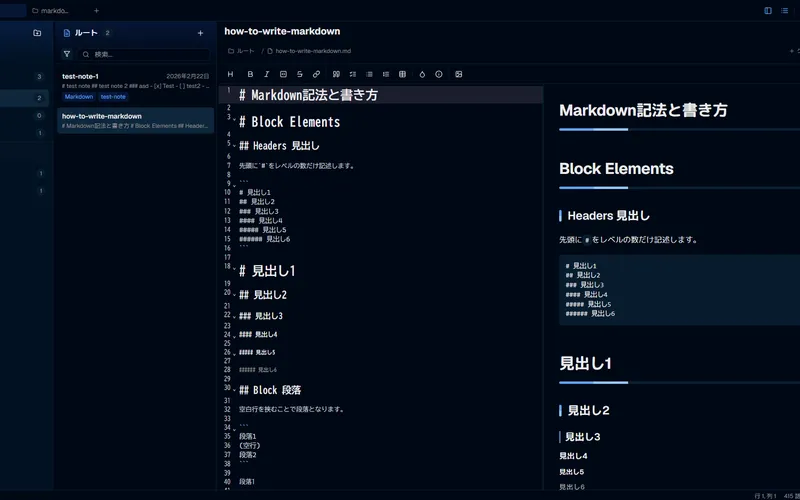Open the test-note-1 note

click(x=135, y=86)
